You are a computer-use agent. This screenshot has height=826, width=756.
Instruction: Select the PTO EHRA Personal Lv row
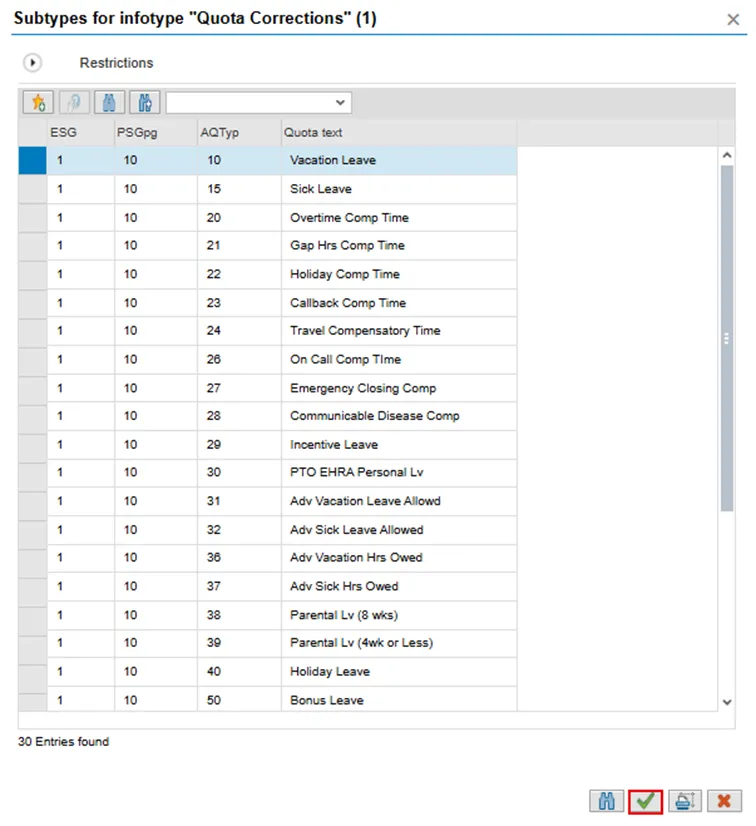tap(347, 473)
